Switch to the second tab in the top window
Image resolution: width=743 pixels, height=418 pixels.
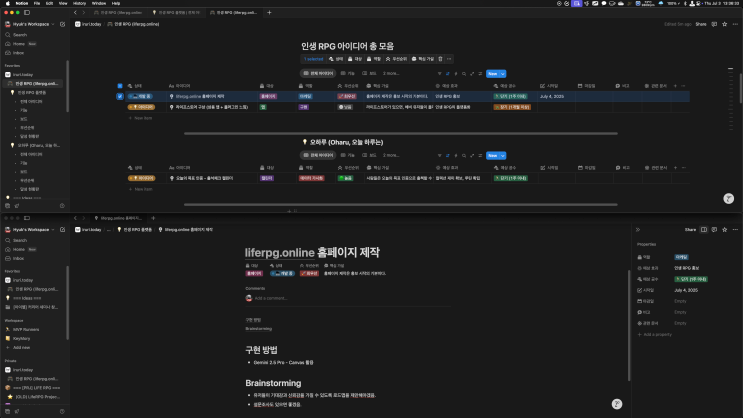tap(176, 13)
